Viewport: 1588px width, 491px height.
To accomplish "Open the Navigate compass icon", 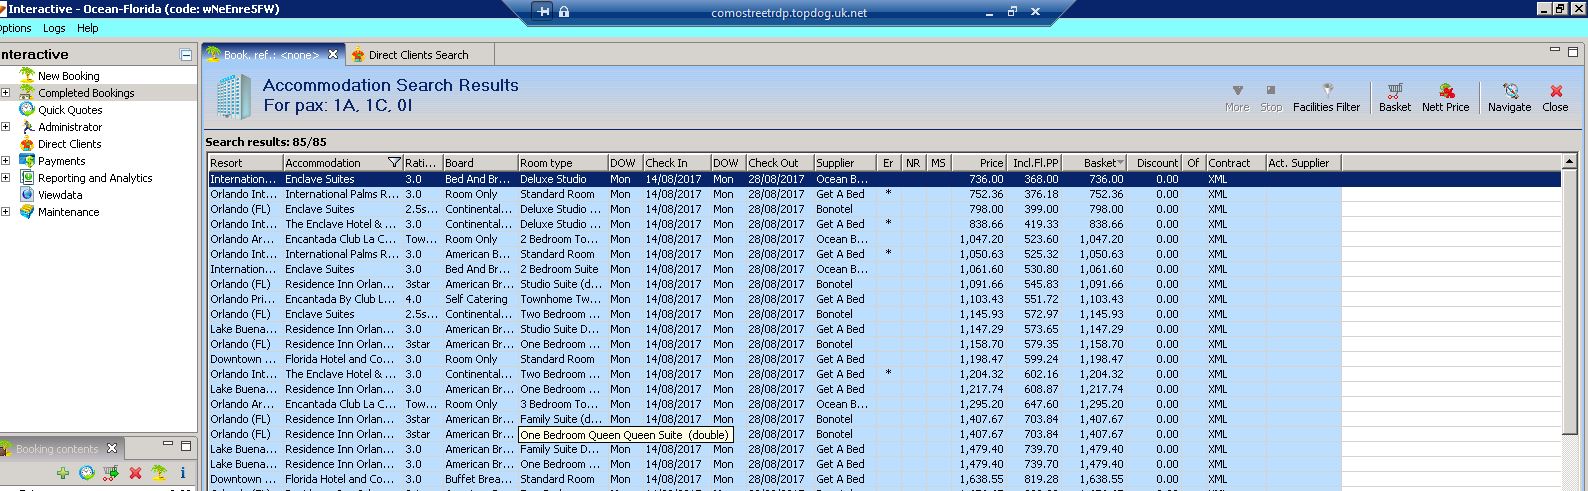I will pos(1510,91).
